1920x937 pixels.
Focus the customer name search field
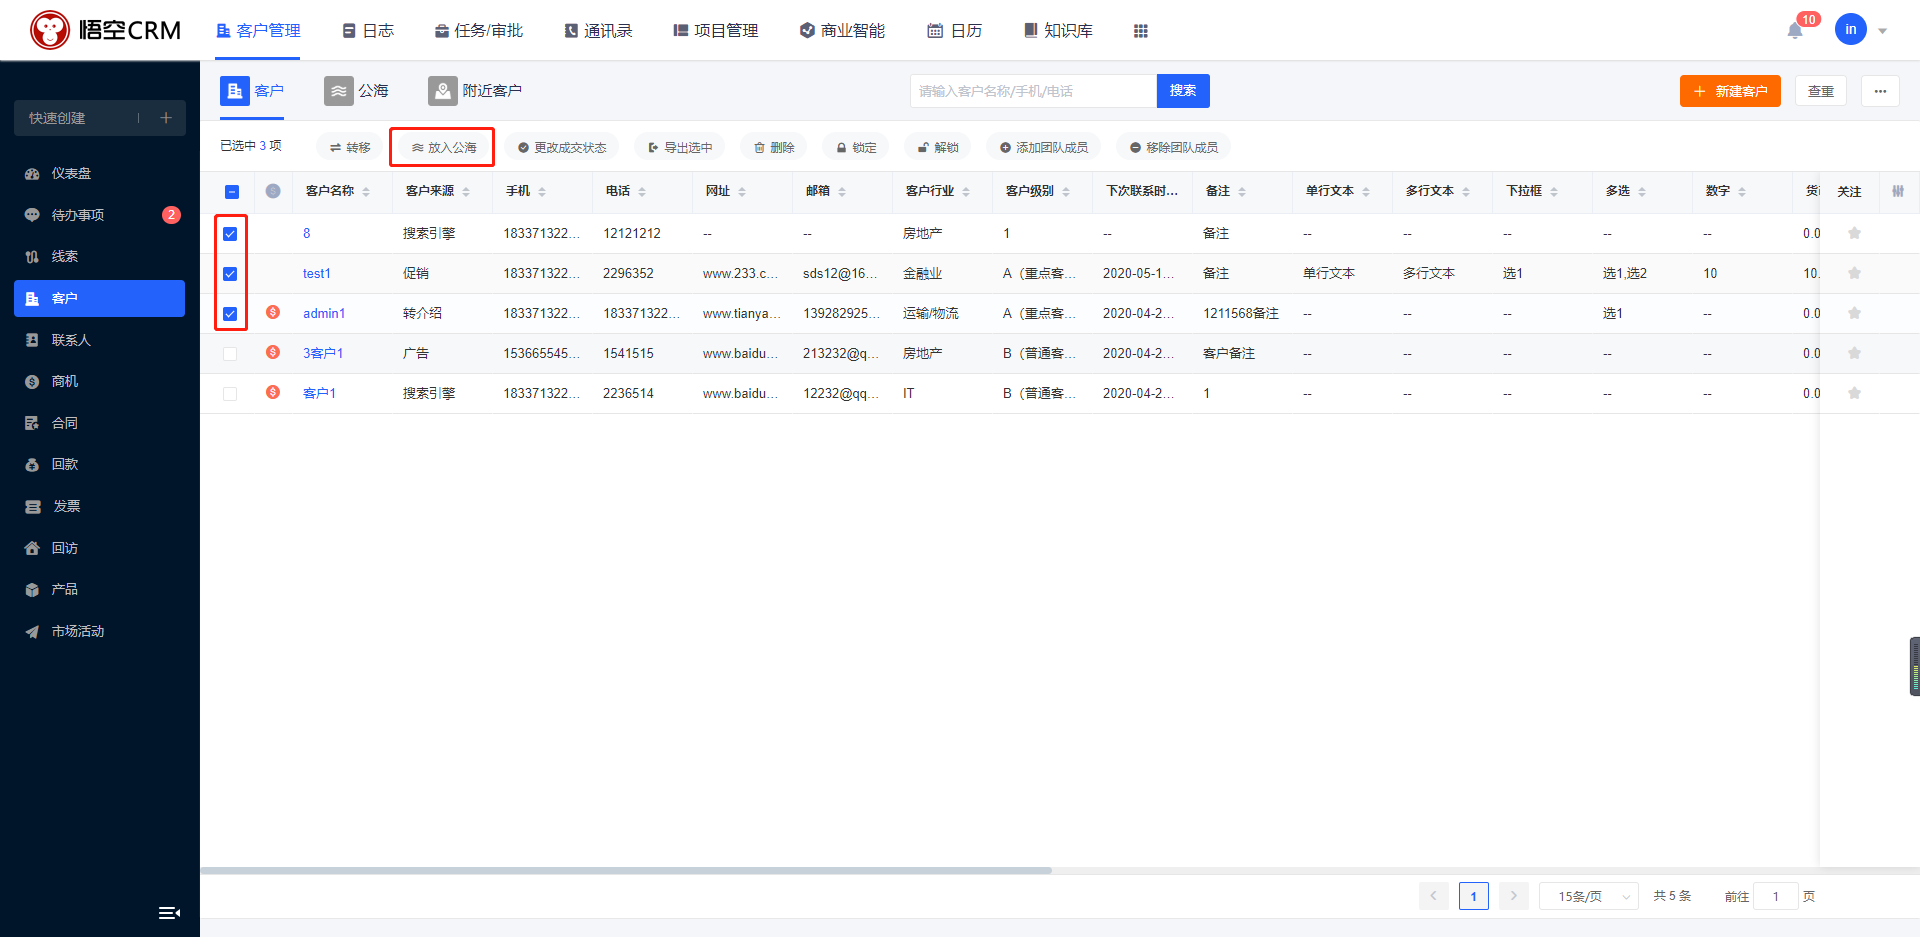coord(1033,91)
